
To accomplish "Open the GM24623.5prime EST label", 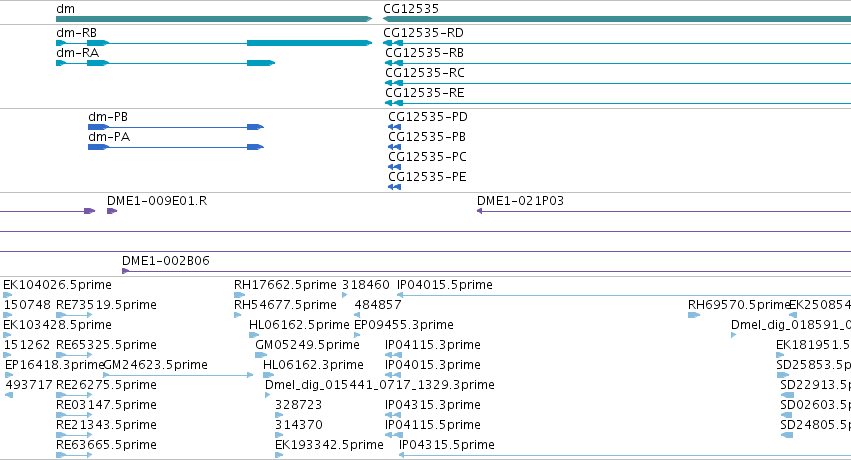I will pyautogui.click(x=156, y=365).
